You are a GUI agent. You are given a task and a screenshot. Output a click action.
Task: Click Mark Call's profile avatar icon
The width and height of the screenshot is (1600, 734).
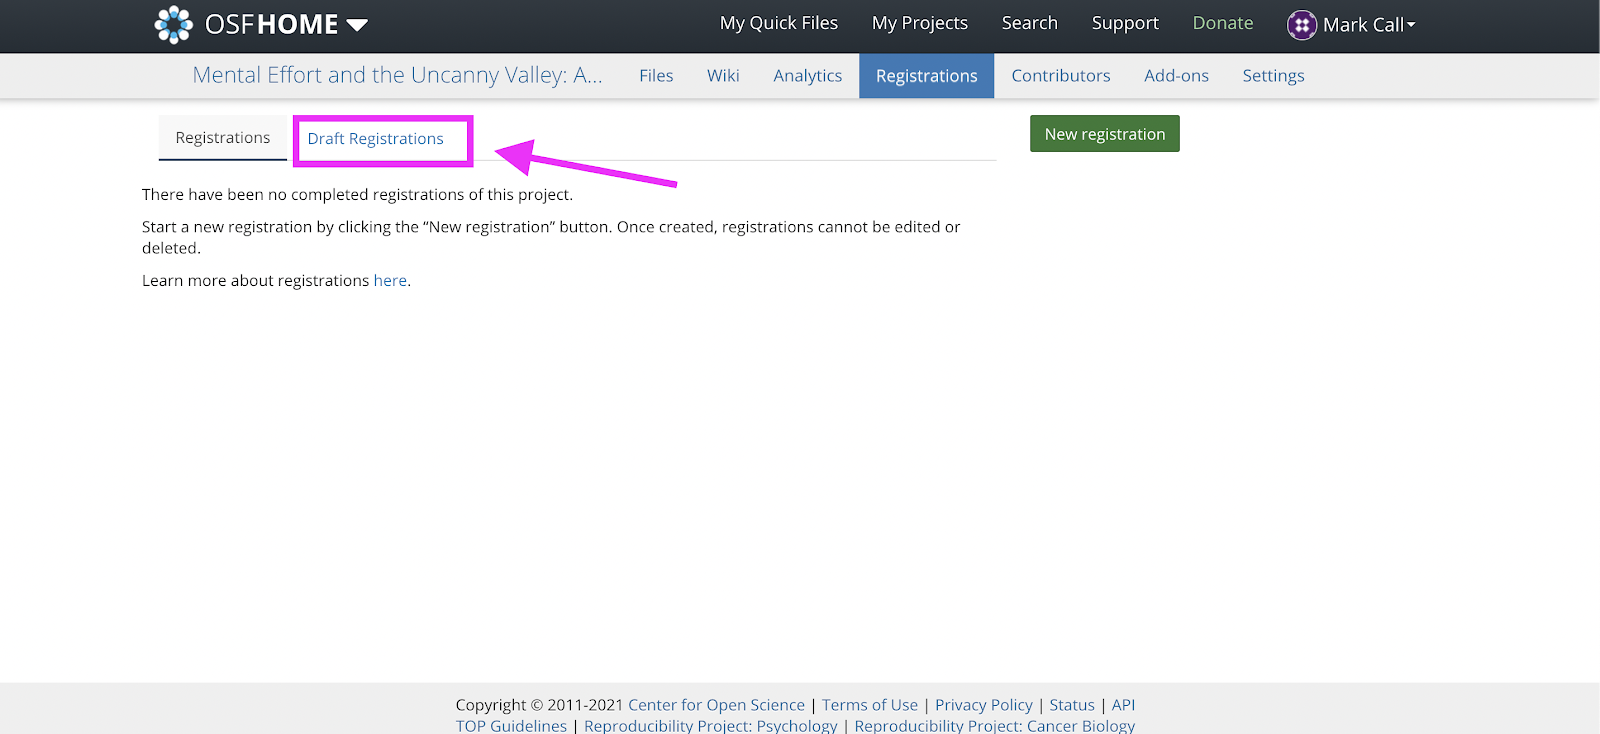[x=1302, y=25]
